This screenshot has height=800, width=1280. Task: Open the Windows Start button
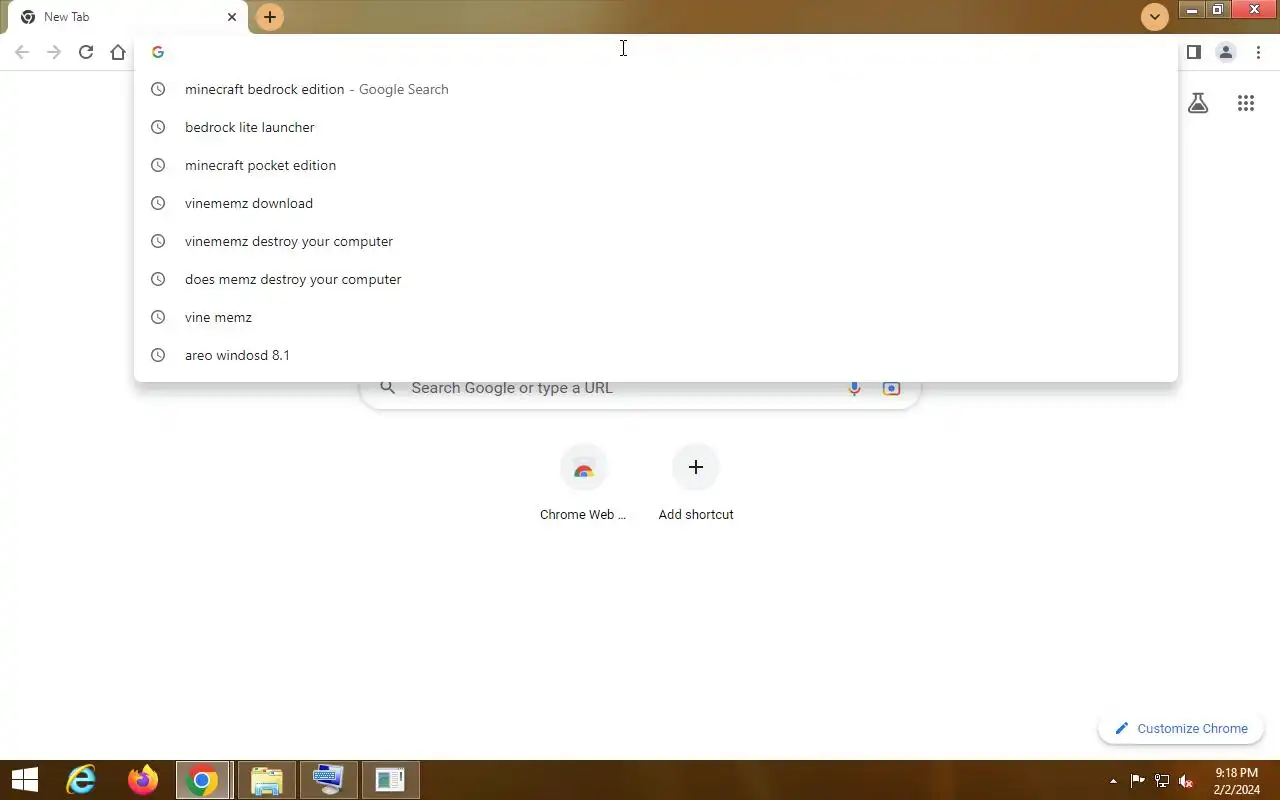pos(24,780)
